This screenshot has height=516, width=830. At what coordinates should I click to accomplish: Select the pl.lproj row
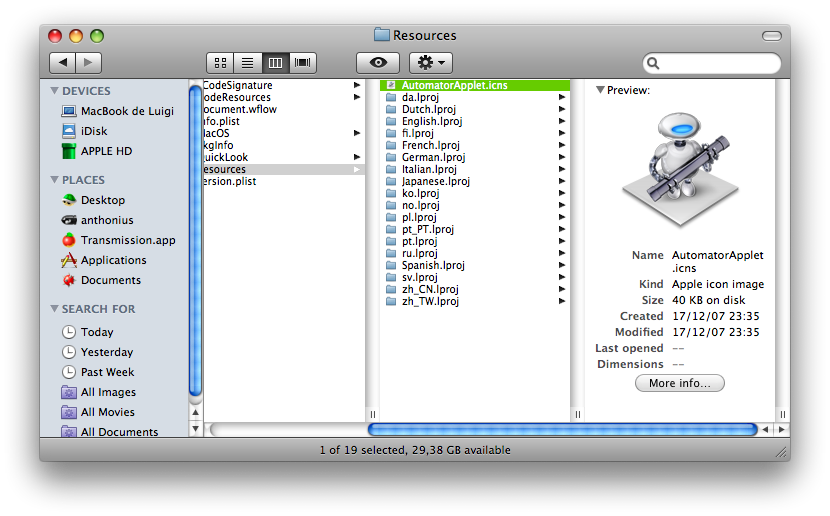475,217
